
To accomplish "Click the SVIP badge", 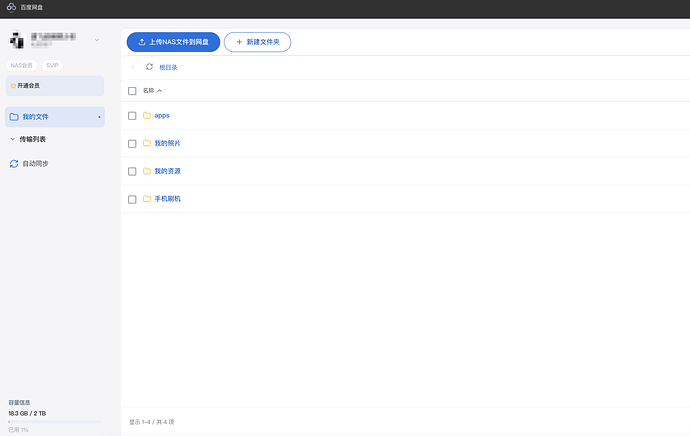I will tap(52, 66).
